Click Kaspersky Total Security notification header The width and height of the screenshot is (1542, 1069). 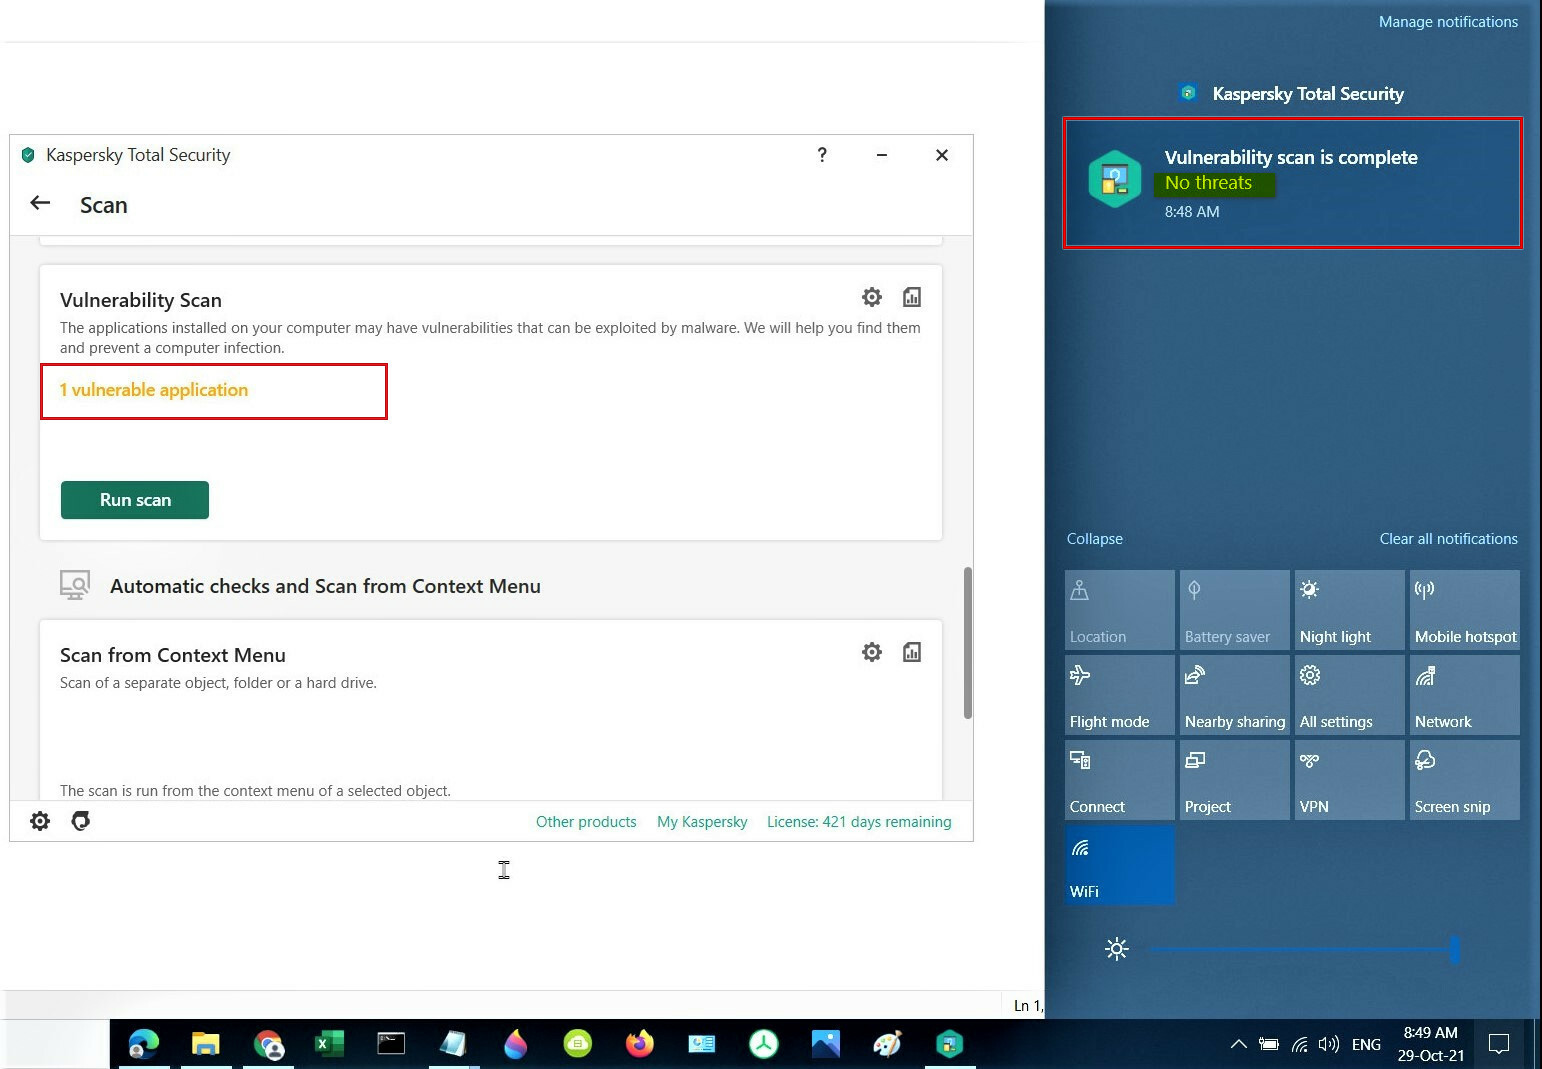click(x=1291, y=94)
